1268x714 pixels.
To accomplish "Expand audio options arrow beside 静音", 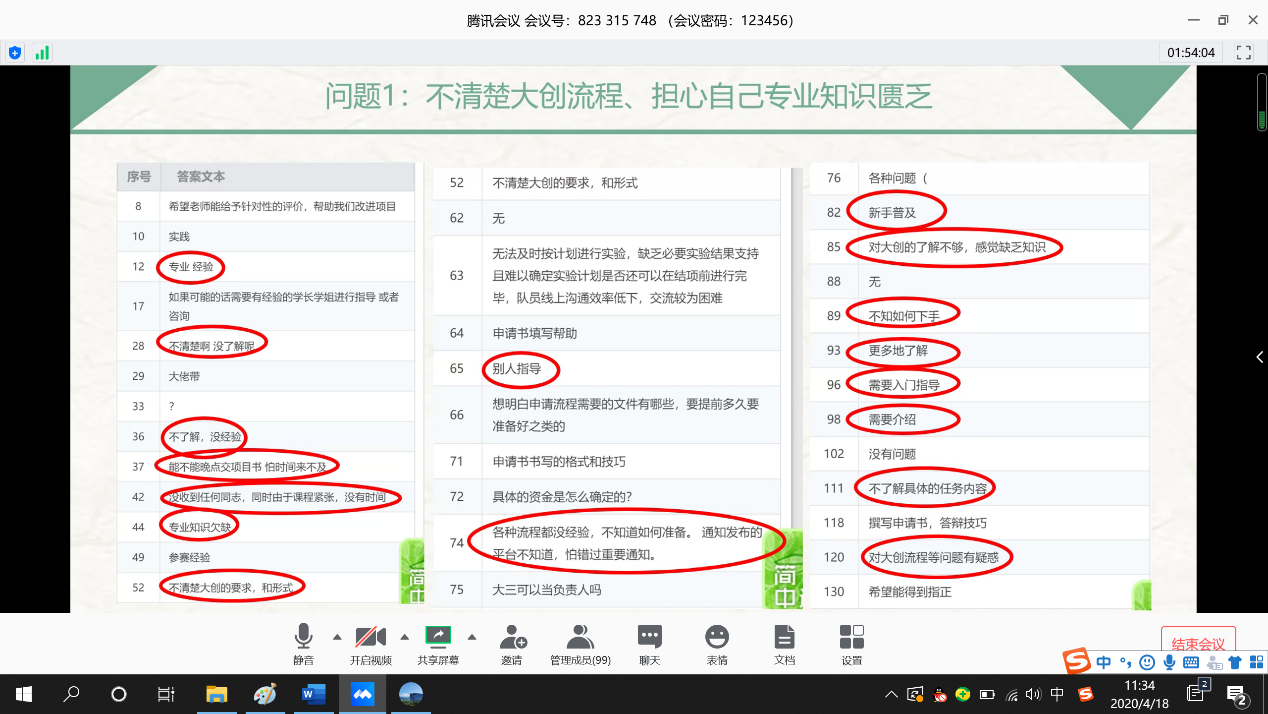I will click(337, 637).
